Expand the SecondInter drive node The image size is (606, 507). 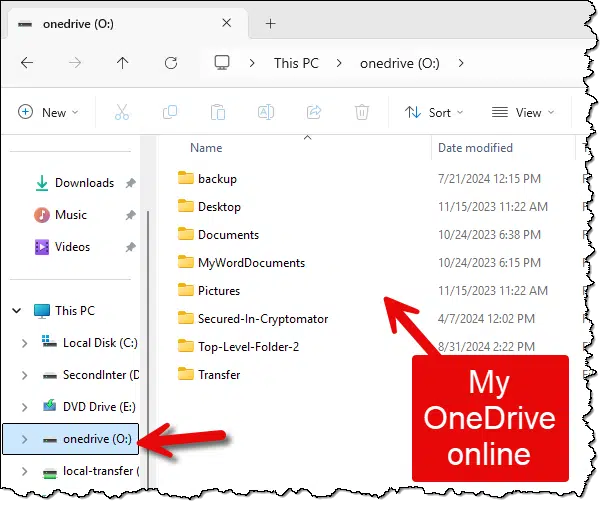point(24,375)
